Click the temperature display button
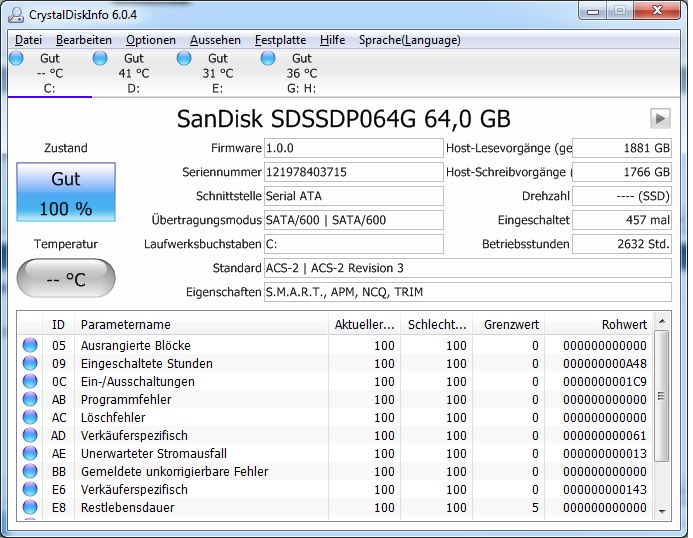Image resolution: width=693 pixels, height=538 pixels. [x=66, y=279]
